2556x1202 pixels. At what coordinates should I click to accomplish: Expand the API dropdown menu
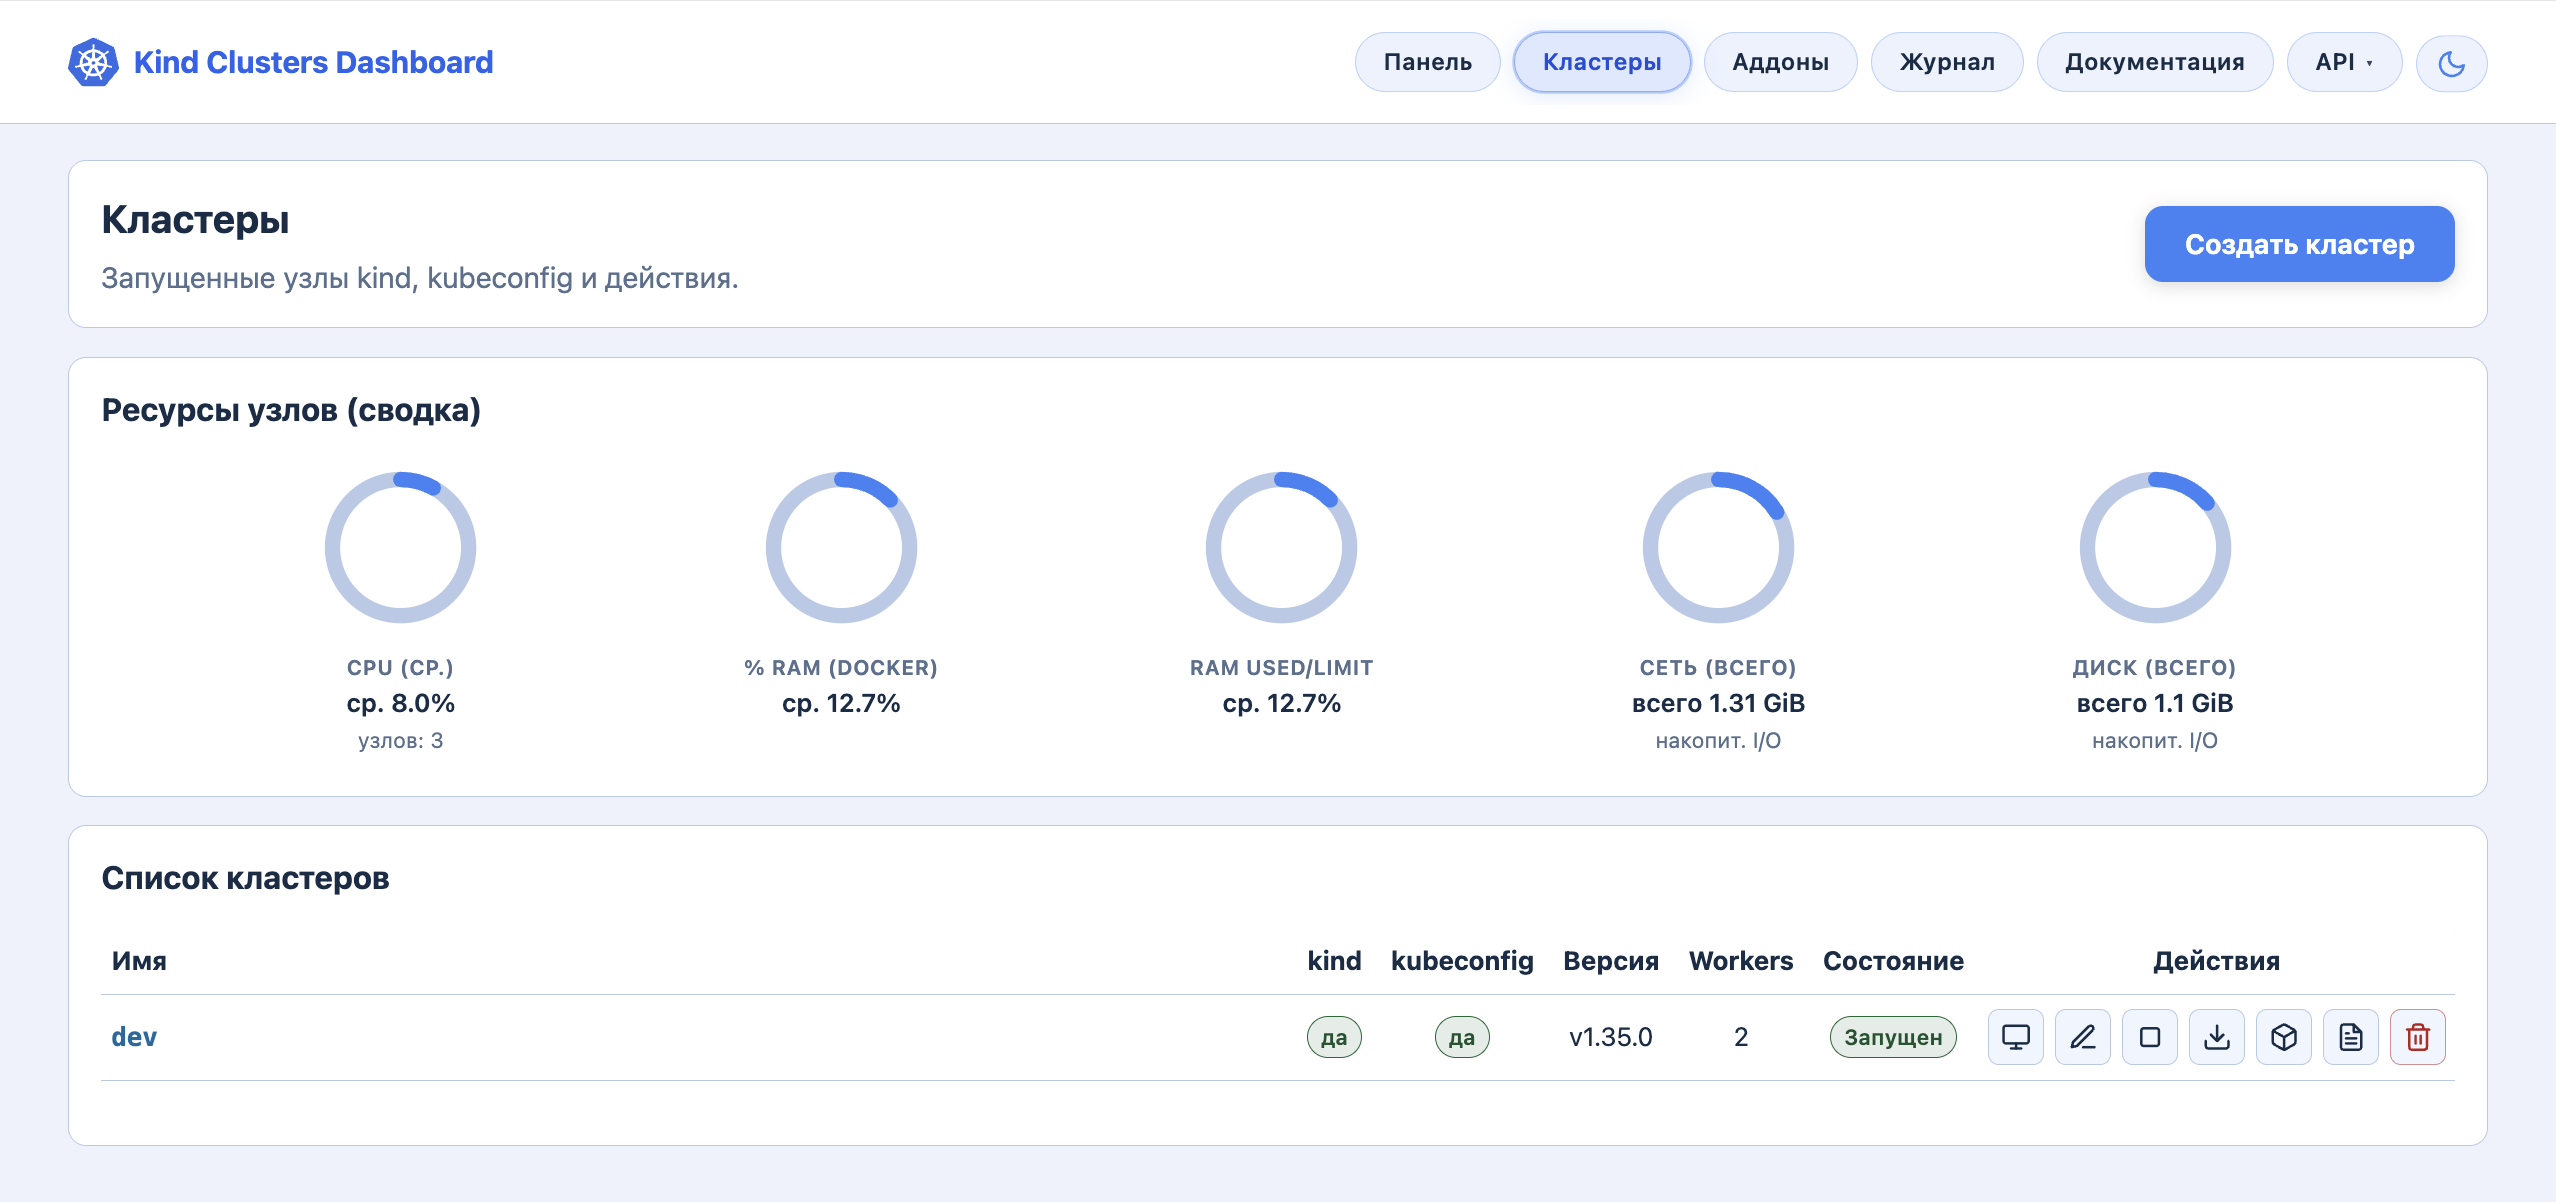click(2344, 62)
